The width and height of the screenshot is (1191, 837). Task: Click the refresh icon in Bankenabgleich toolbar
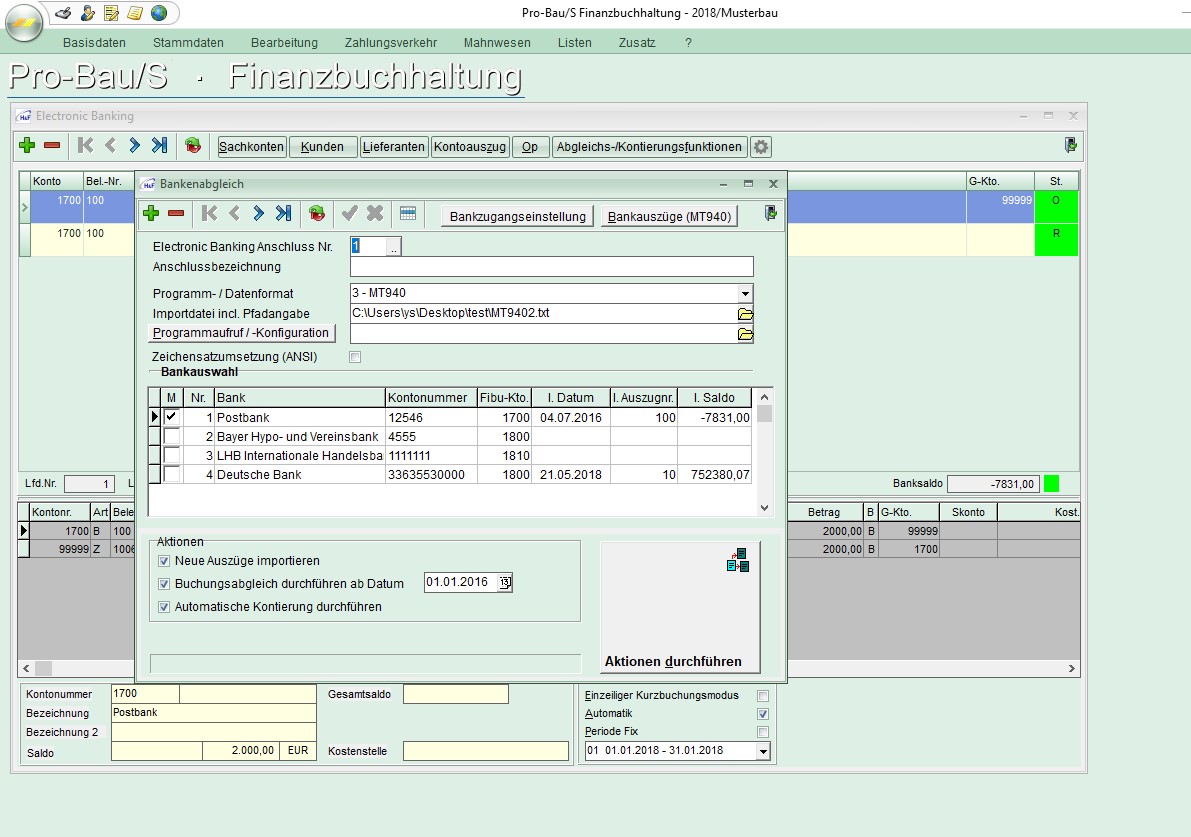pos(317,213)
